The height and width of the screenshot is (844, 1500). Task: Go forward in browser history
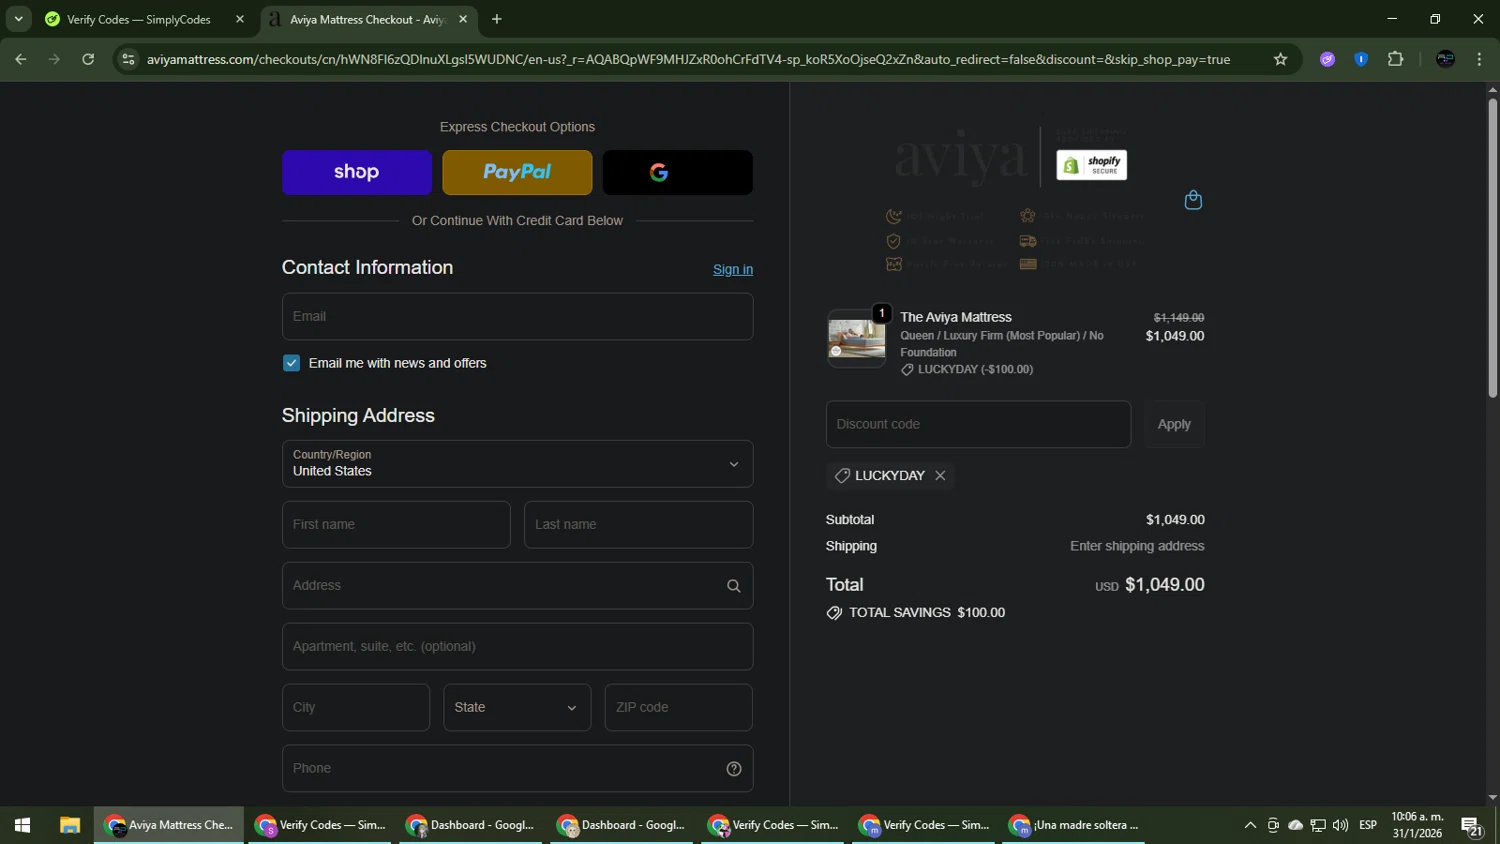(54, 60)
